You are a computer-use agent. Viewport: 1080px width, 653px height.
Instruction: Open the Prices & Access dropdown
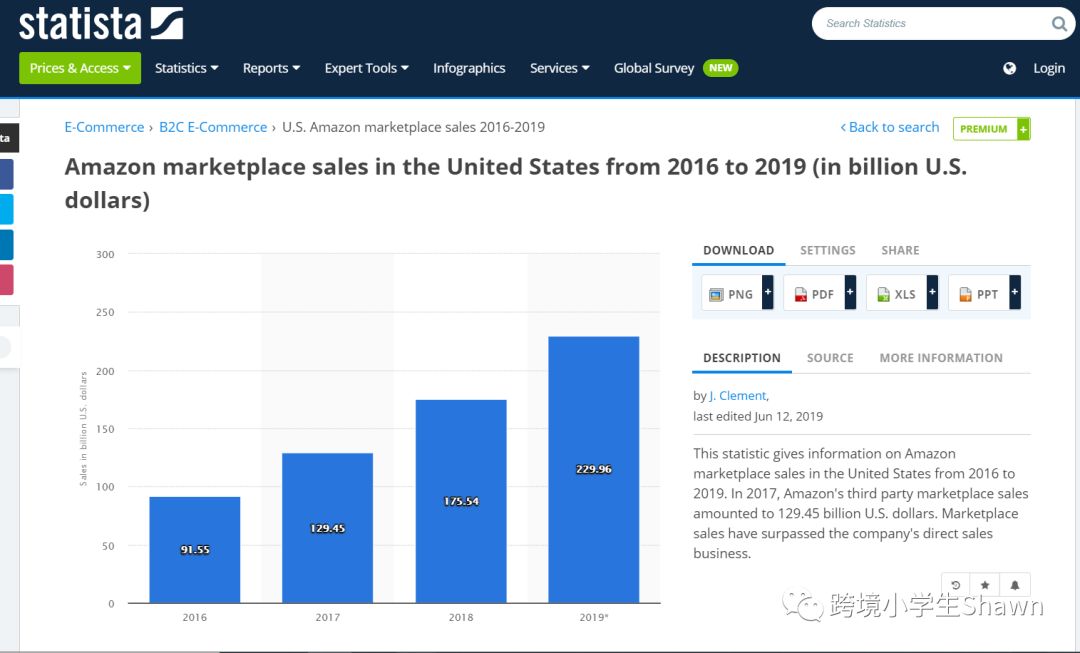tap(80, 68)
